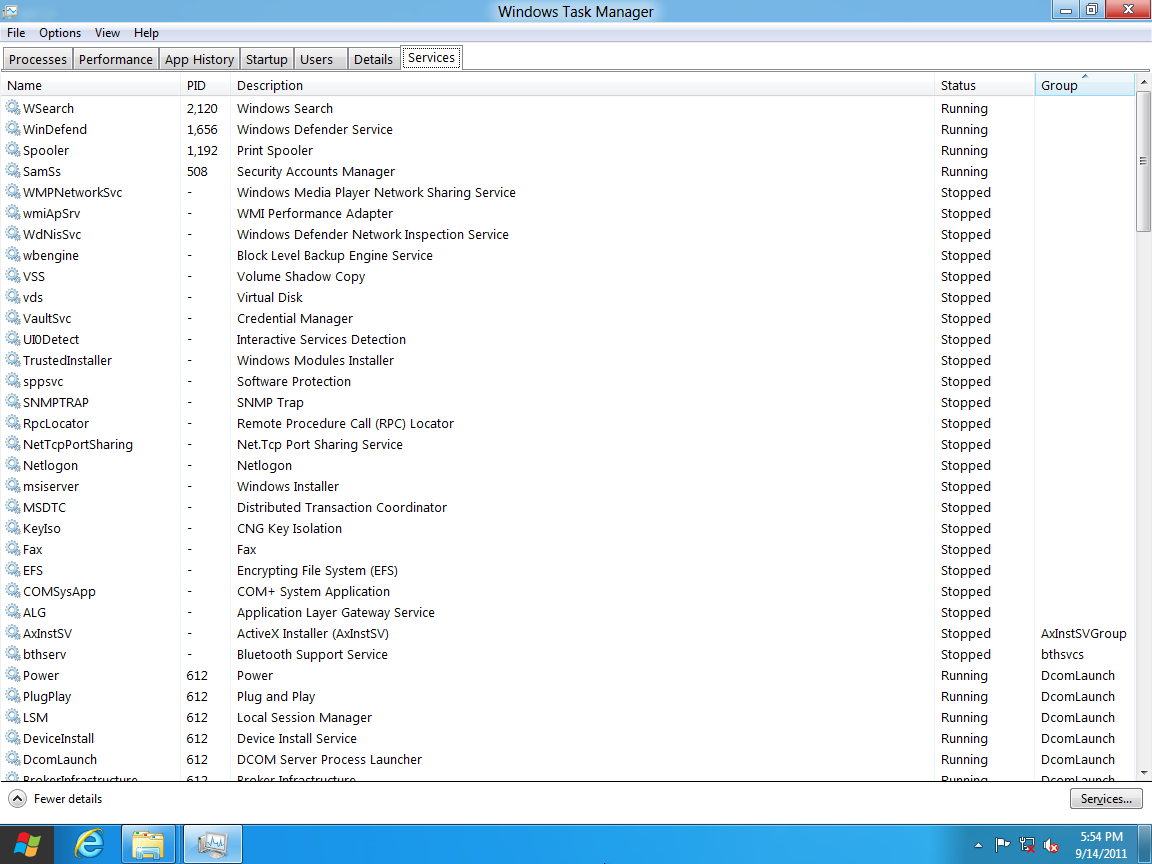The height and width of the screenshot is (864, 1152).
Task: Click the AxInstSVGroup group cell
Action: (x=1084, y=633)
